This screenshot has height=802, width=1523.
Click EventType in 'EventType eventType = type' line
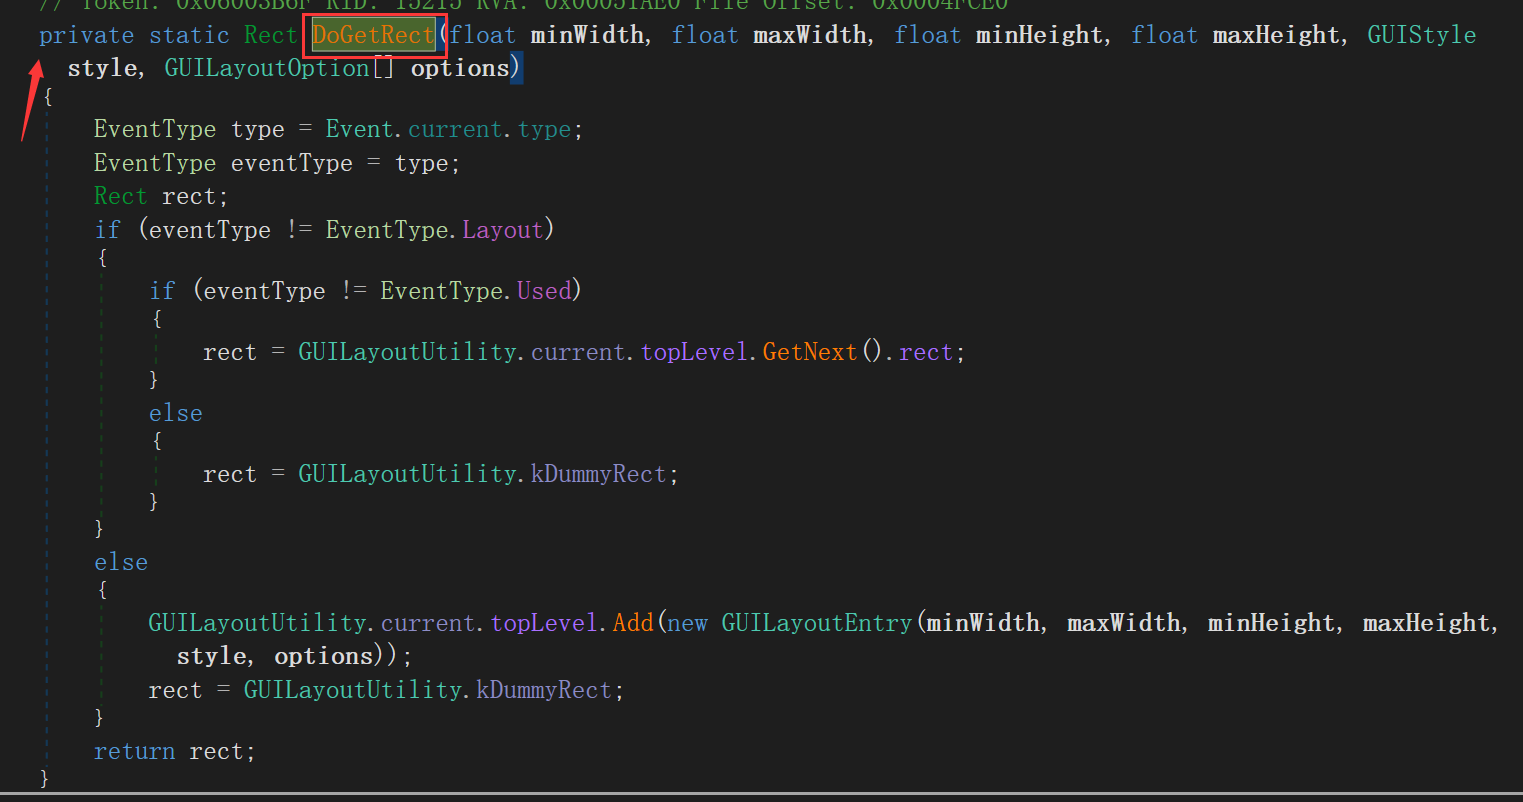click(x=155, y=163)
